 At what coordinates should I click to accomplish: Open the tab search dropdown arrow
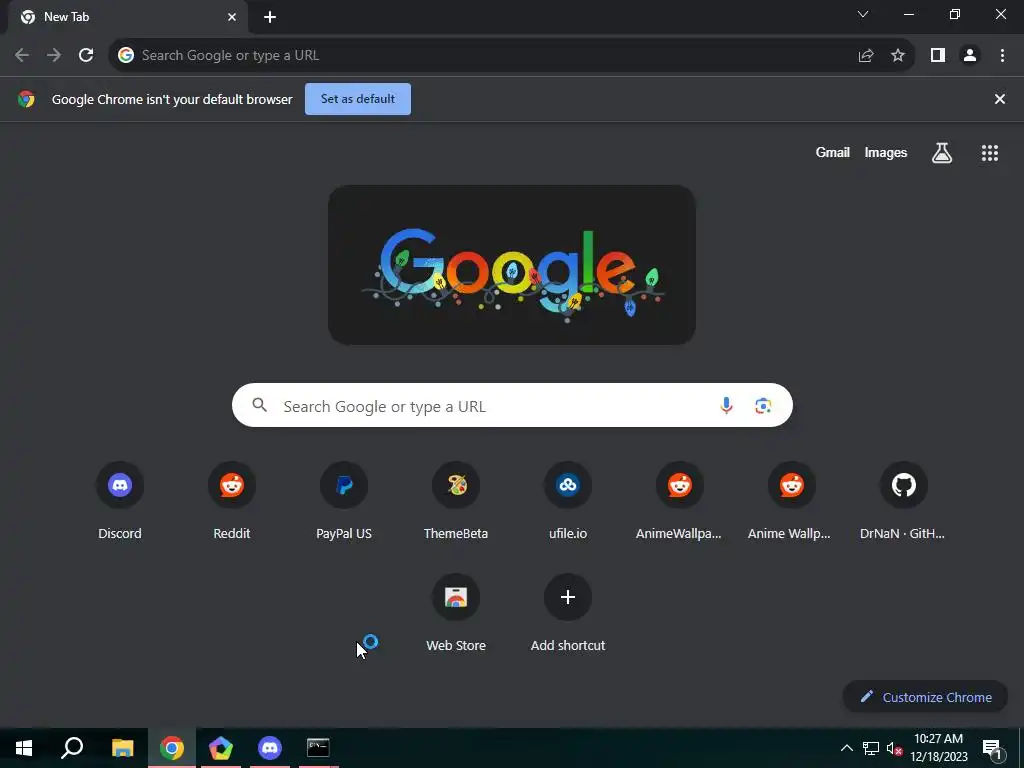(x=863, y=14)
